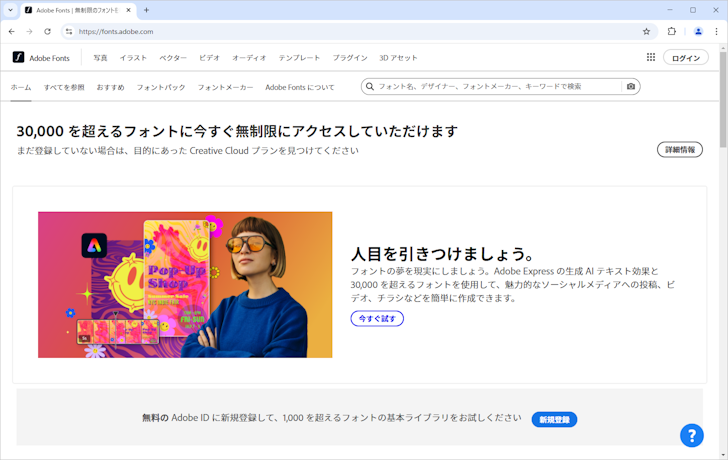
Task: Open the オーディオ menu item
Action: pyautogui.click(x=249, y=58)
